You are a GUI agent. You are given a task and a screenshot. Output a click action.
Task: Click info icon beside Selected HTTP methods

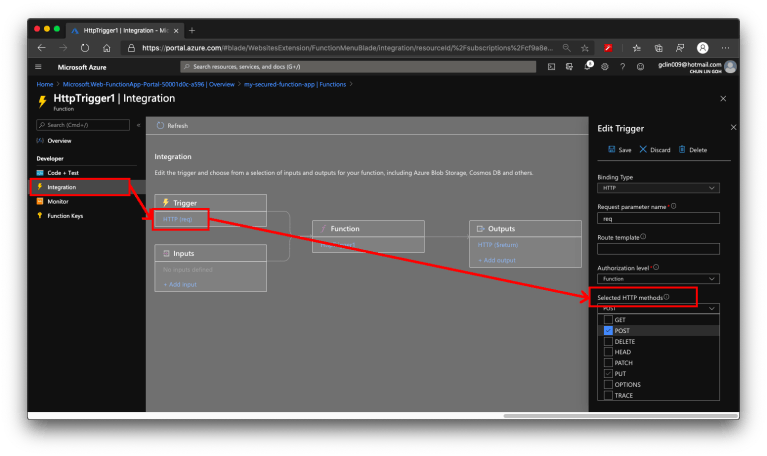(x=666, y=297)
